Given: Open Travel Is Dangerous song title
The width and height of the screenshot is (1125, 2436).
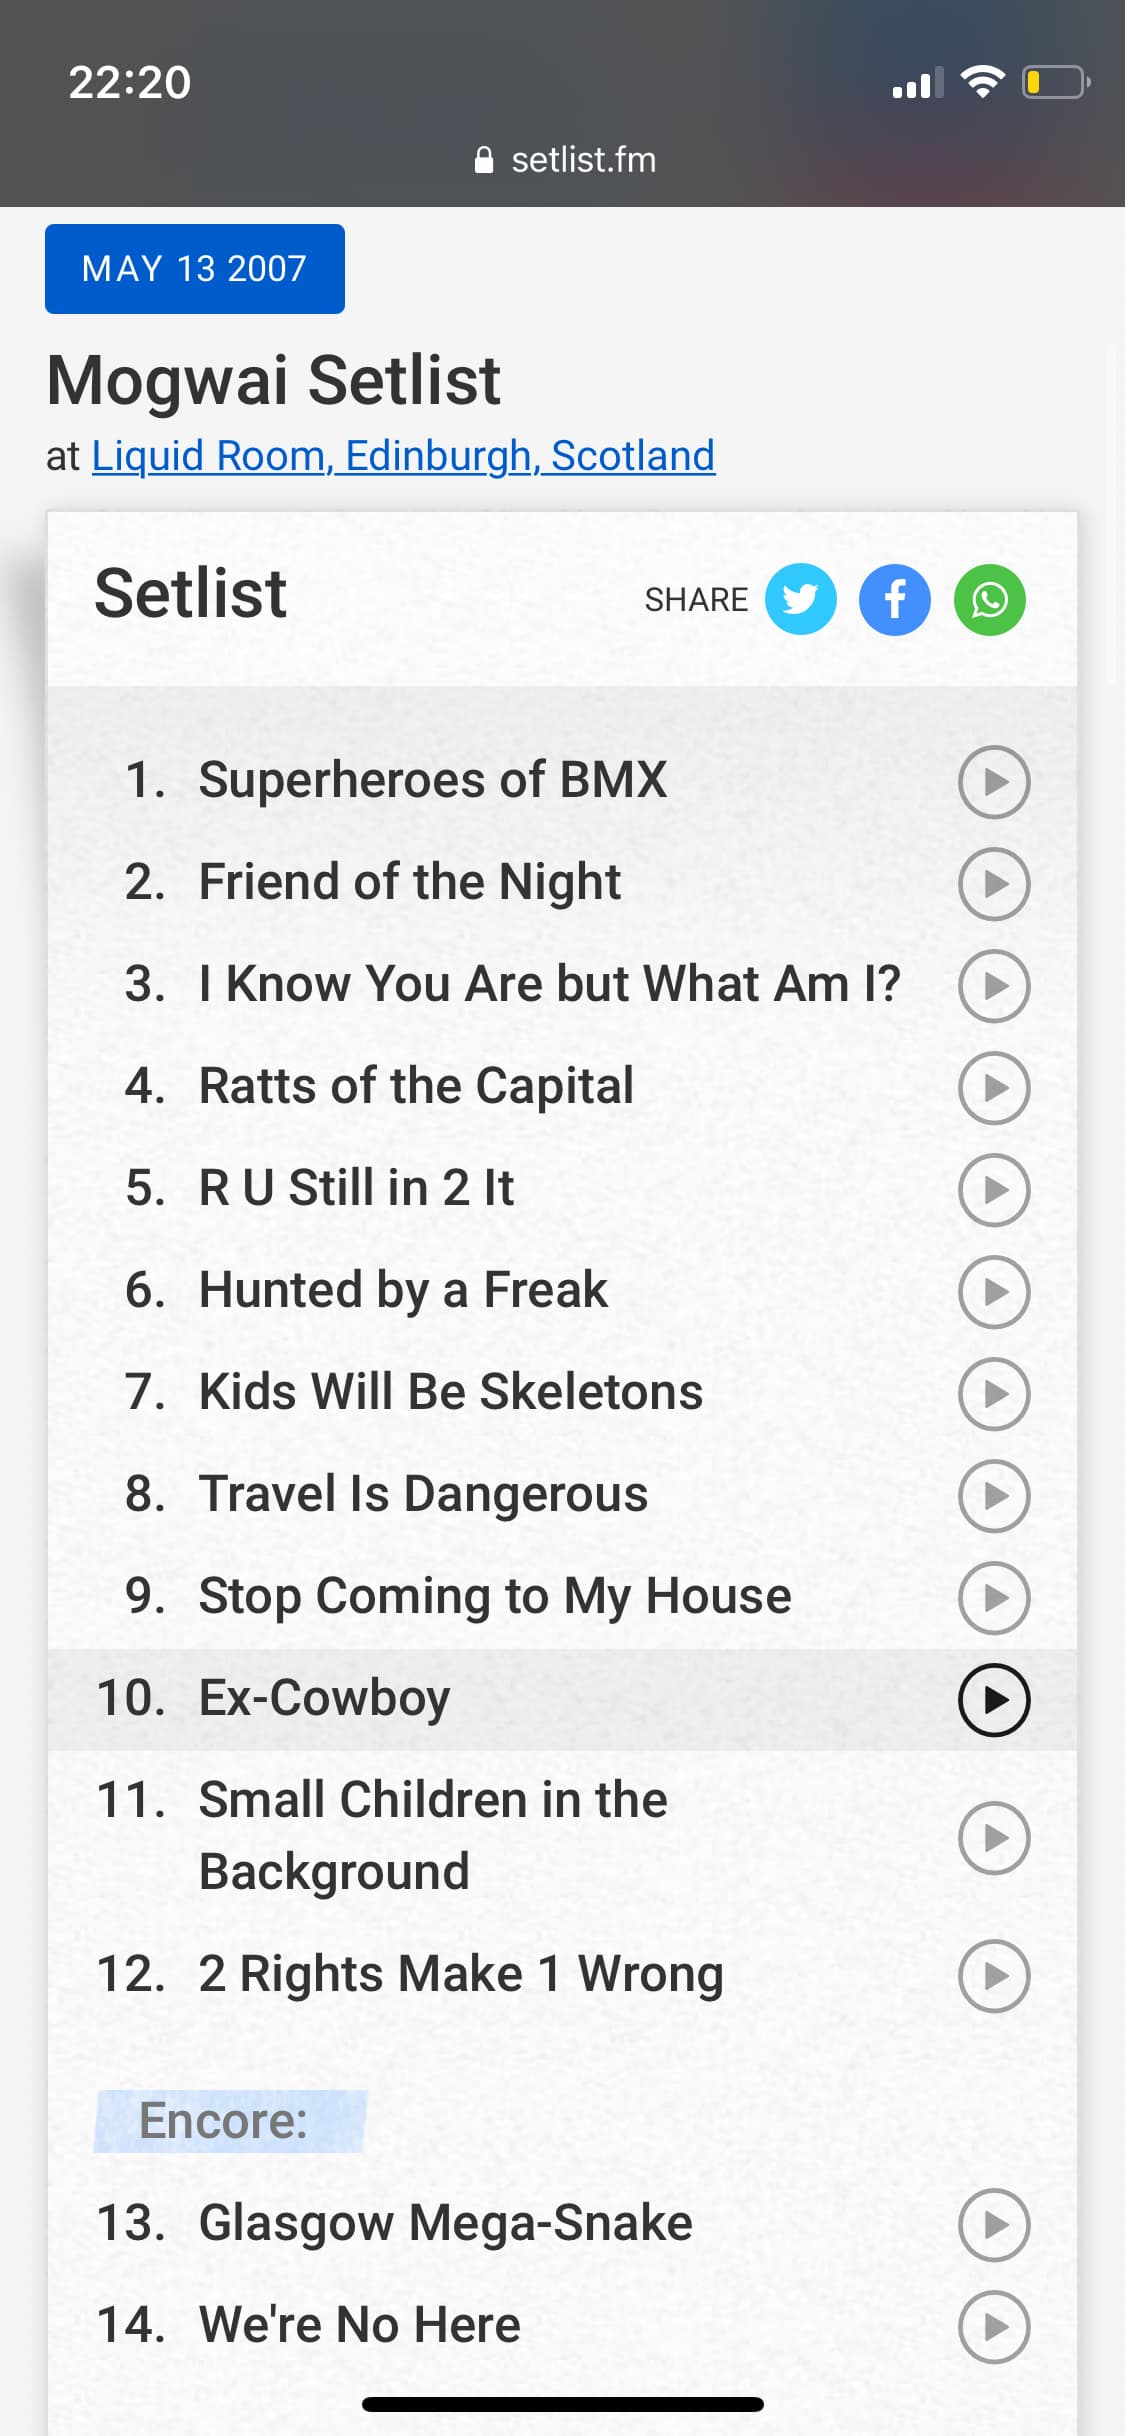Looking at the screenshot, I should click(x=424, y=1494).
